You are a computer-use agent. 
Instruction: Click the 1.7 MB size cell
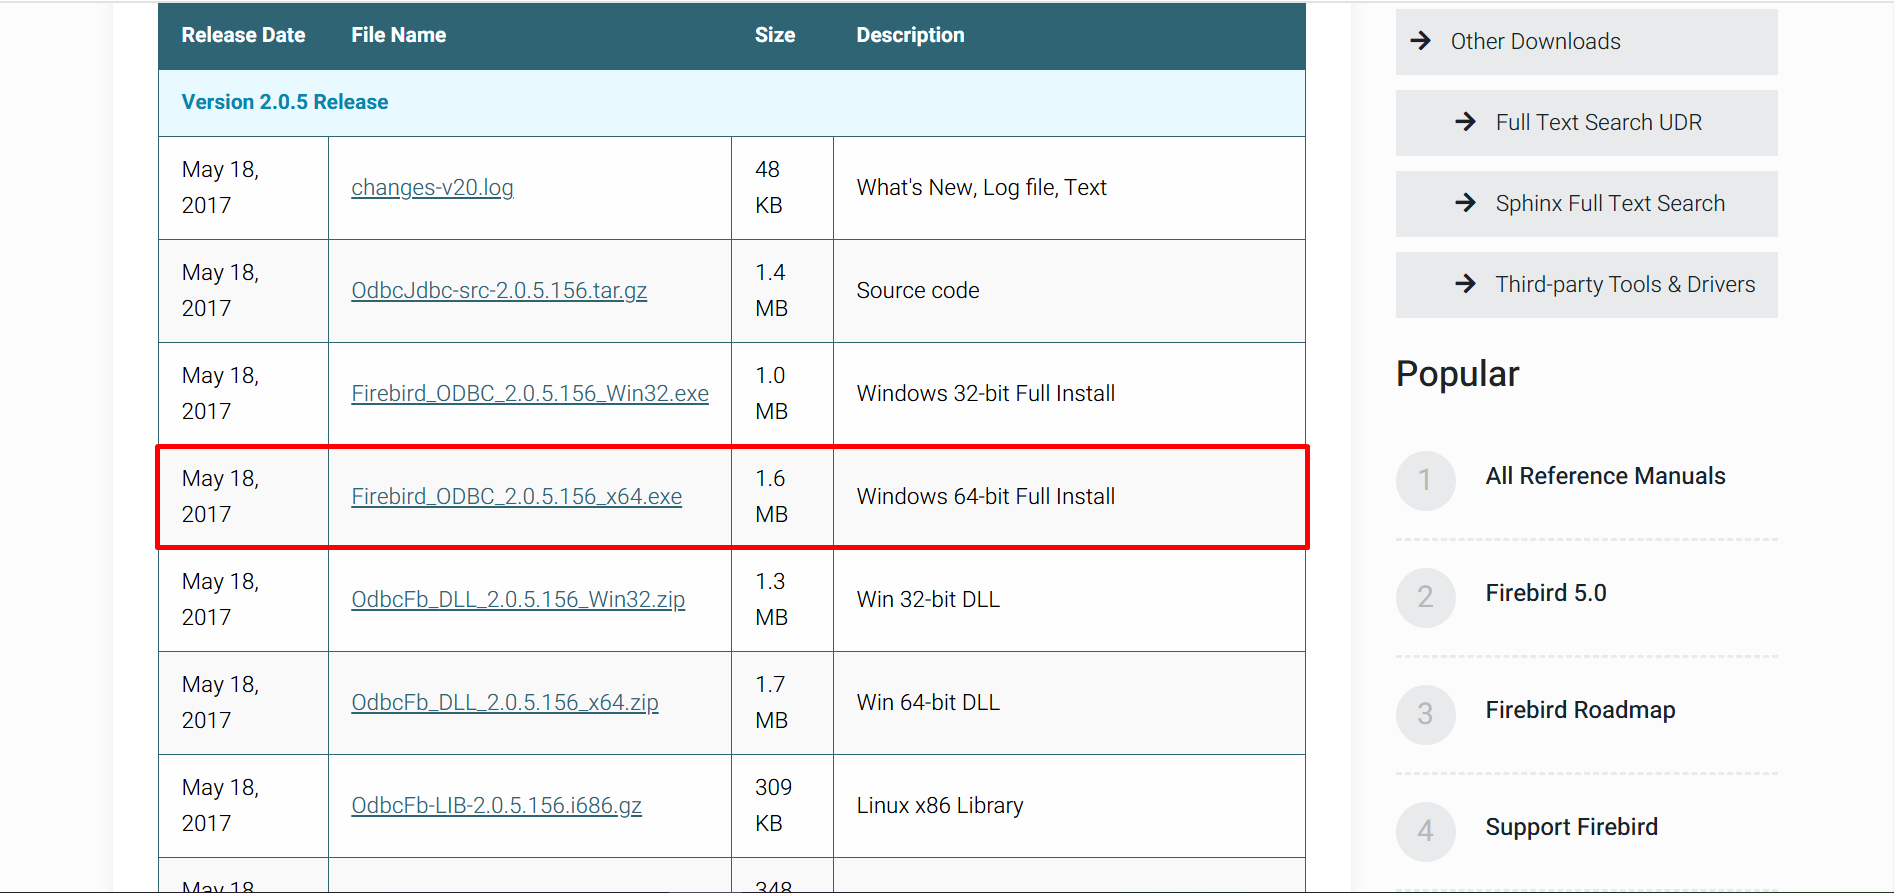point(782,703)
